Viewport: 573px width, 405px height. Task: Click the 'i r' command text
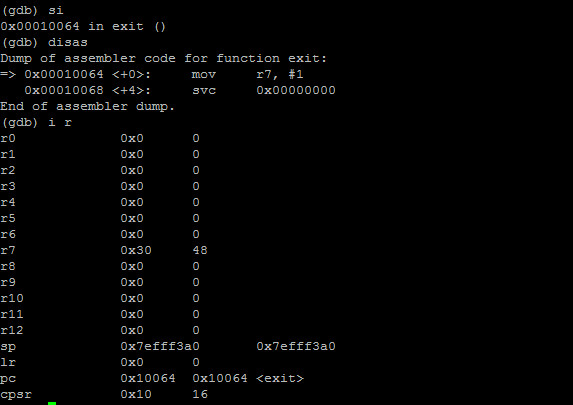(60, 122)
